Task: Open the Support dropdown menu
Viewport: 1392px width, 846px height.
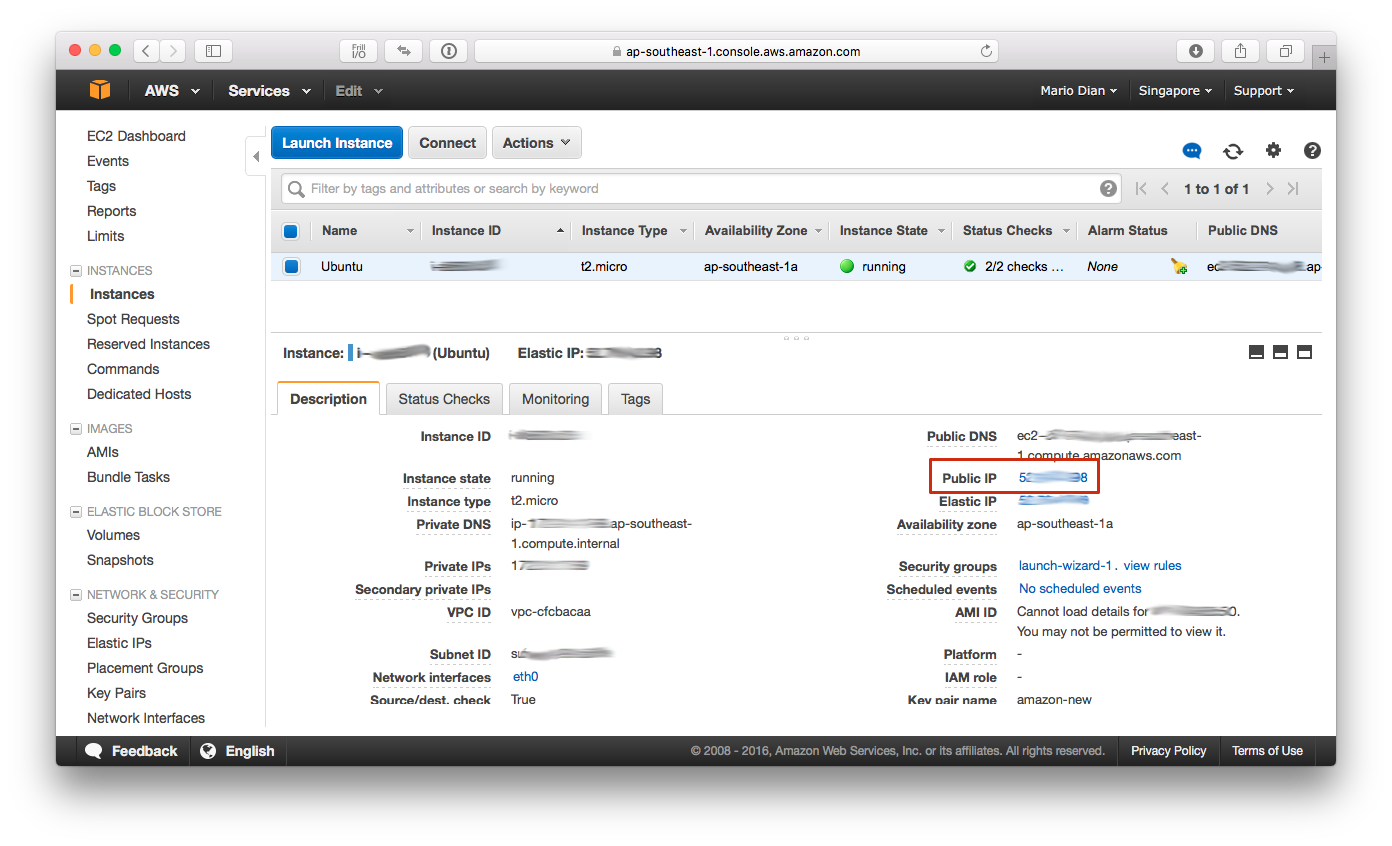Action: pyautogui.click(x=1264, y=90)
